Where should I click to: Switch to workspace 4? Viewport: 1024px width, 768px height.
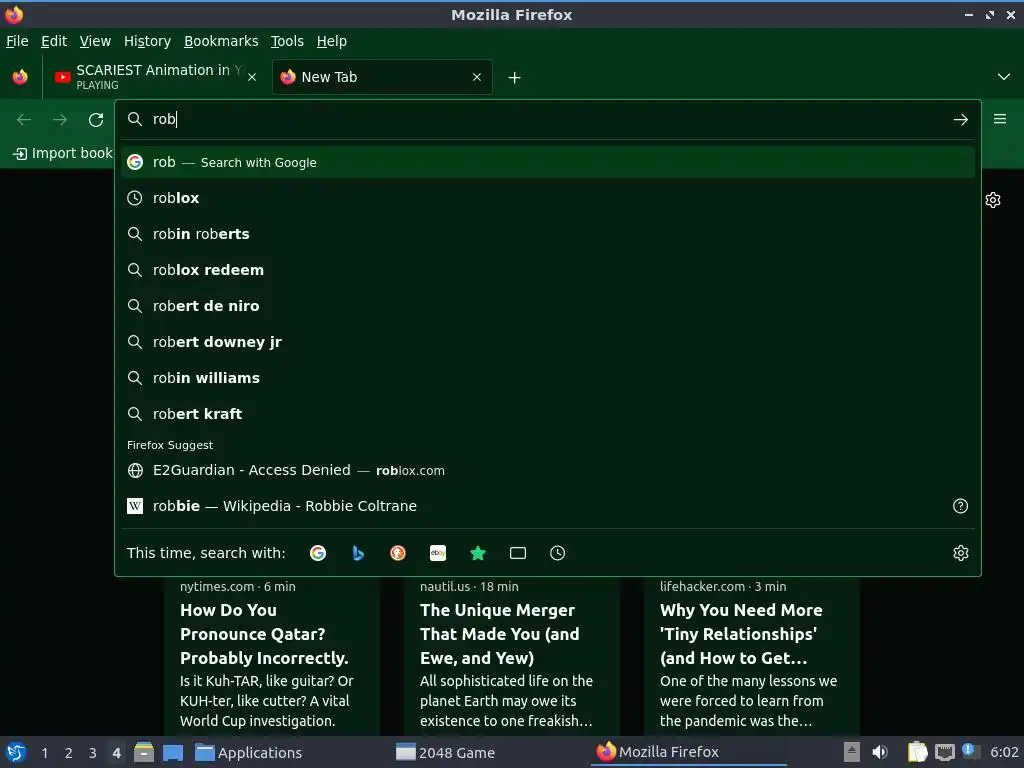(116, 753)
